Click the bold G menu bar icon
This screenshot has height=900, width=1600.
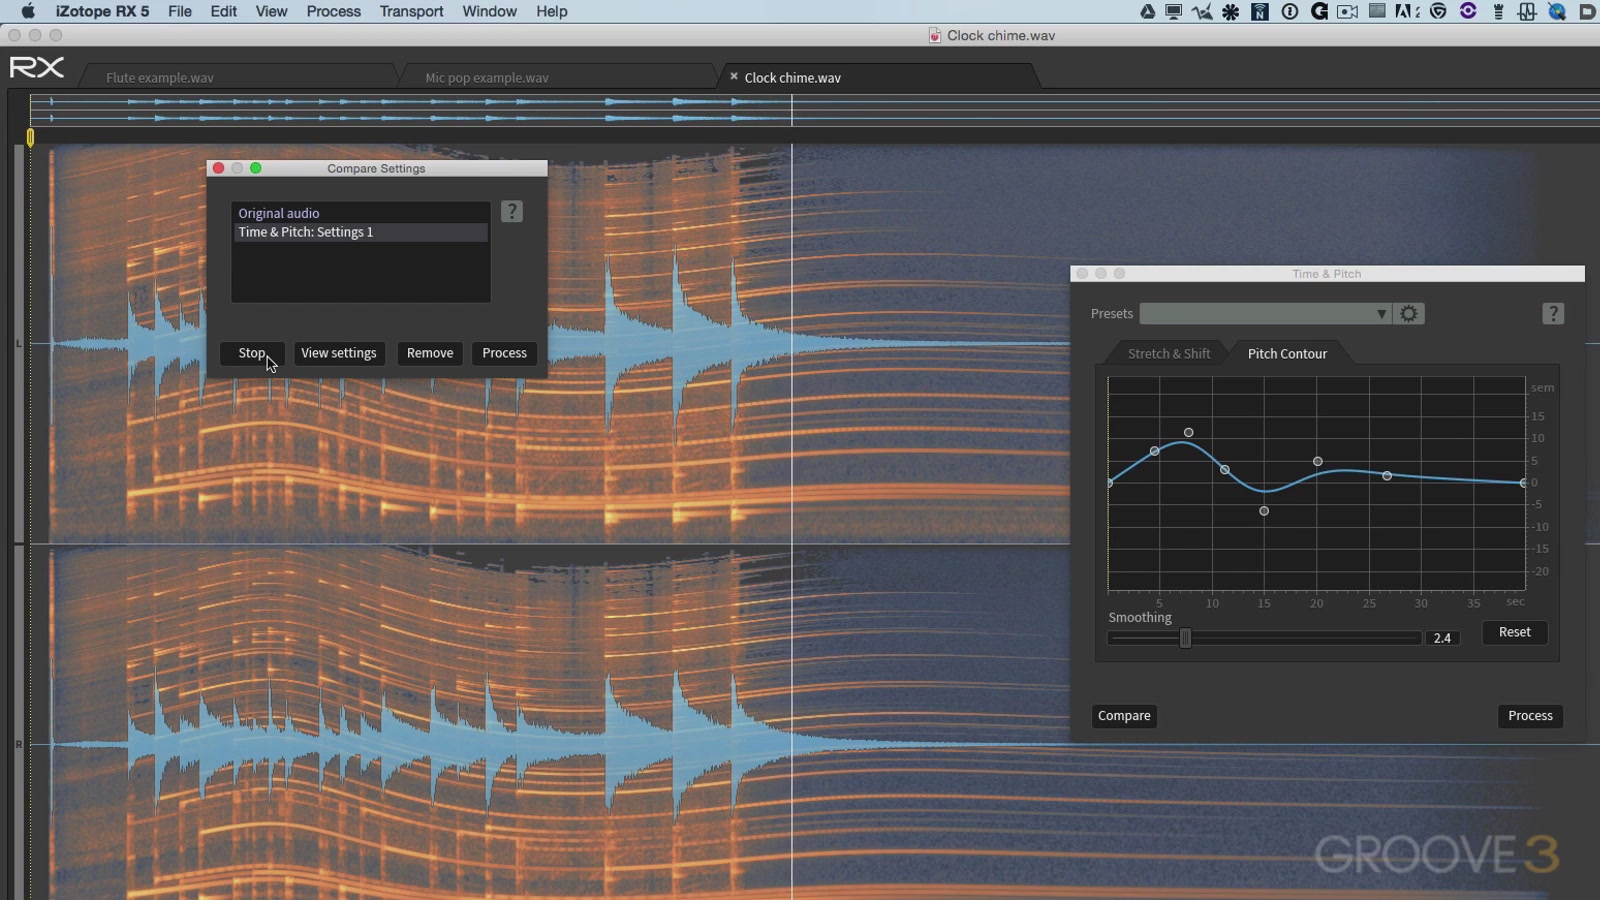point(1319,11)
